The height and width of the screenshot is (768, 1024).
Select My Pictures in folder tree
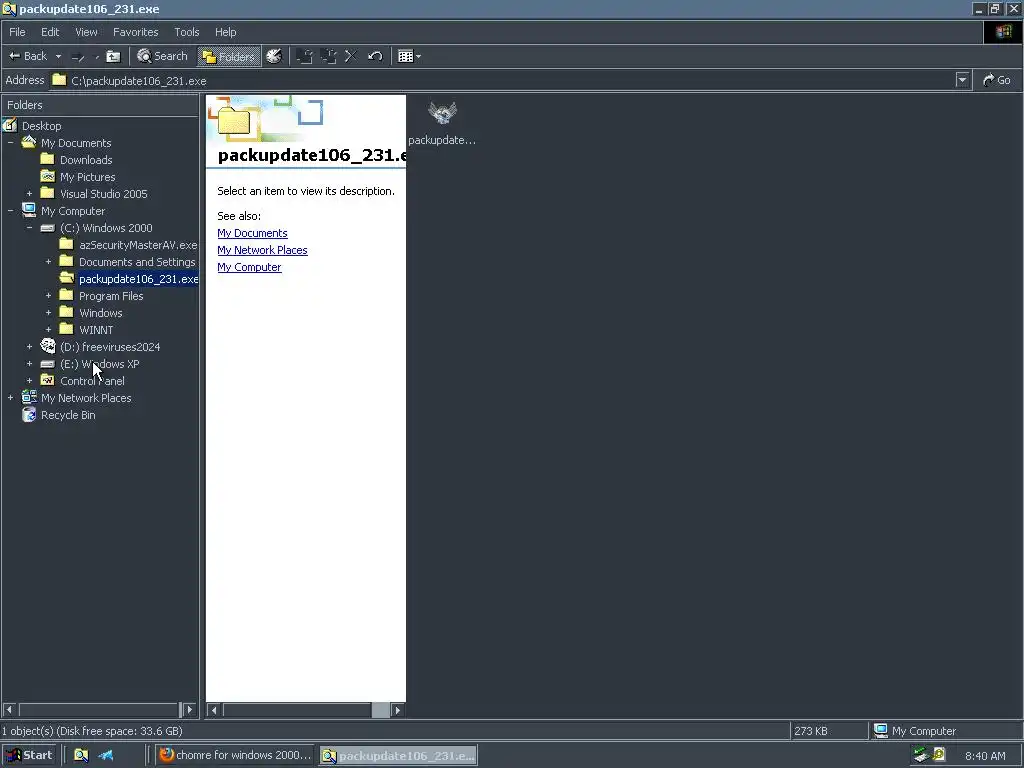point(87,177)
